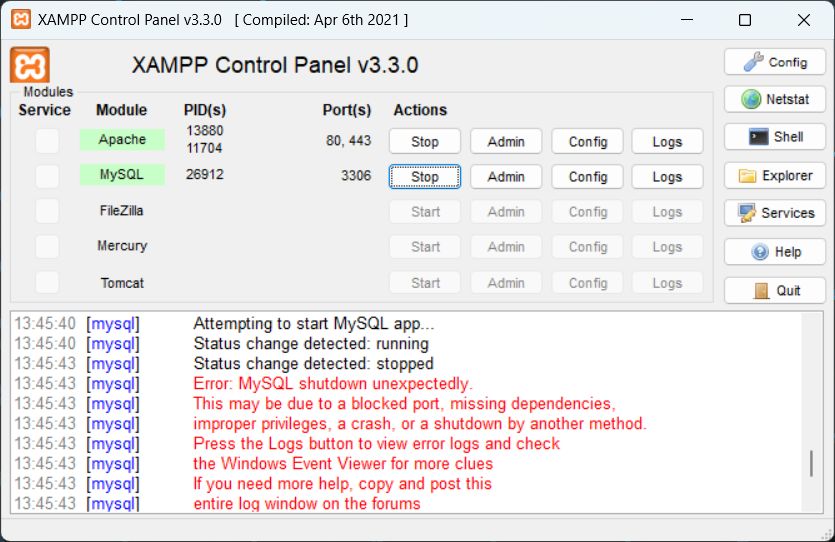Quit XAMPP using the door icon button

(x=774, y=291)
